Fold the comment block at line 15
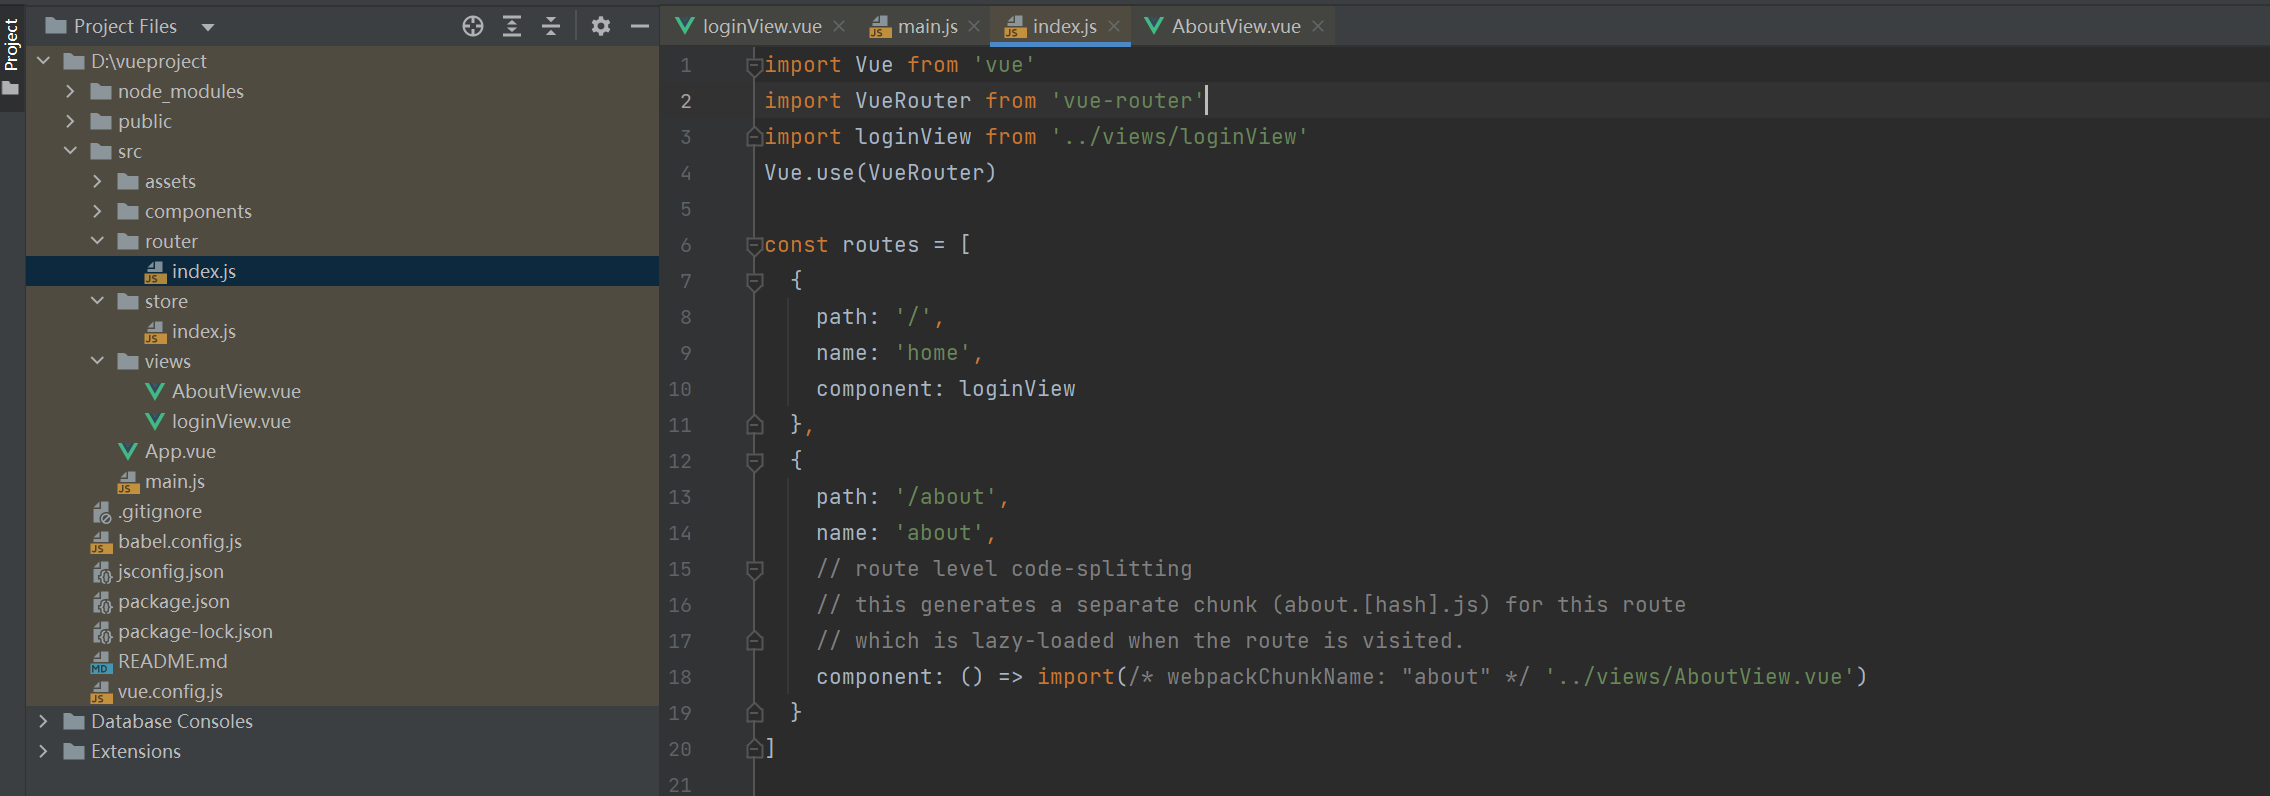The height and width of the screenshot is (796, 2270). [x=755, y=569]
